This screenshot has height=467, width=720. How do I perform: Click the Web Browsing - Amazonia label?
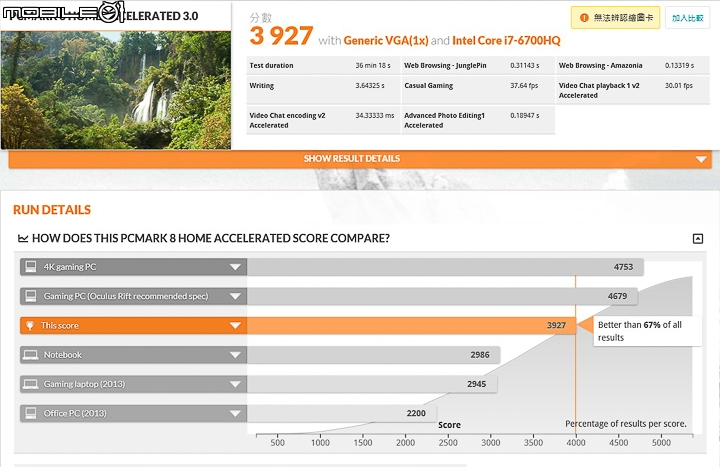pyautogui.click(x=600, y=66)
